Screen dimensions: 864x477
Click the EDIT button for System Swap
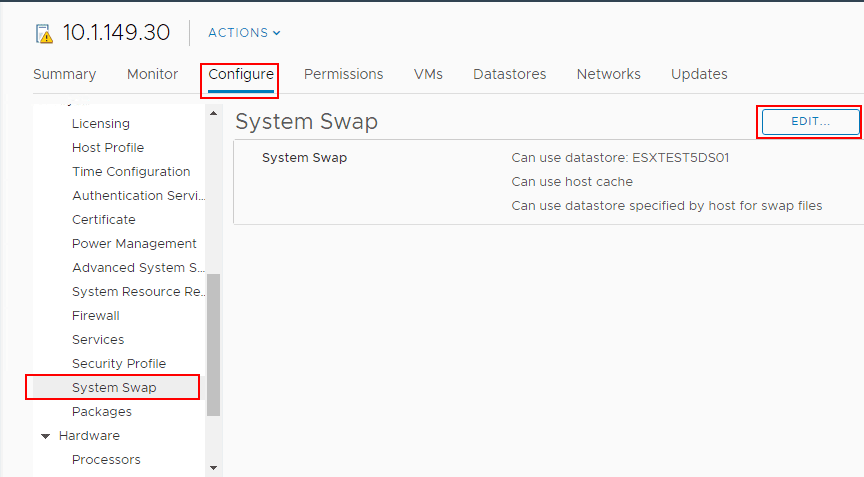[810, 121]
